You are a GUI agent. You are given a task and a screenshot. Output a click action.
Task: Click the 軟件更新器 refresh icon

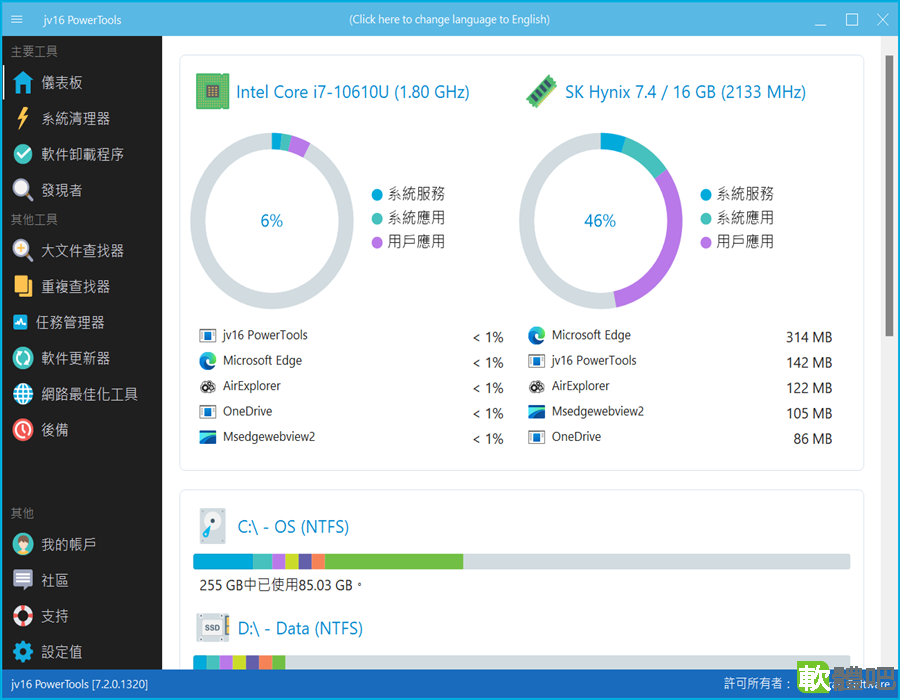(23, 358)
